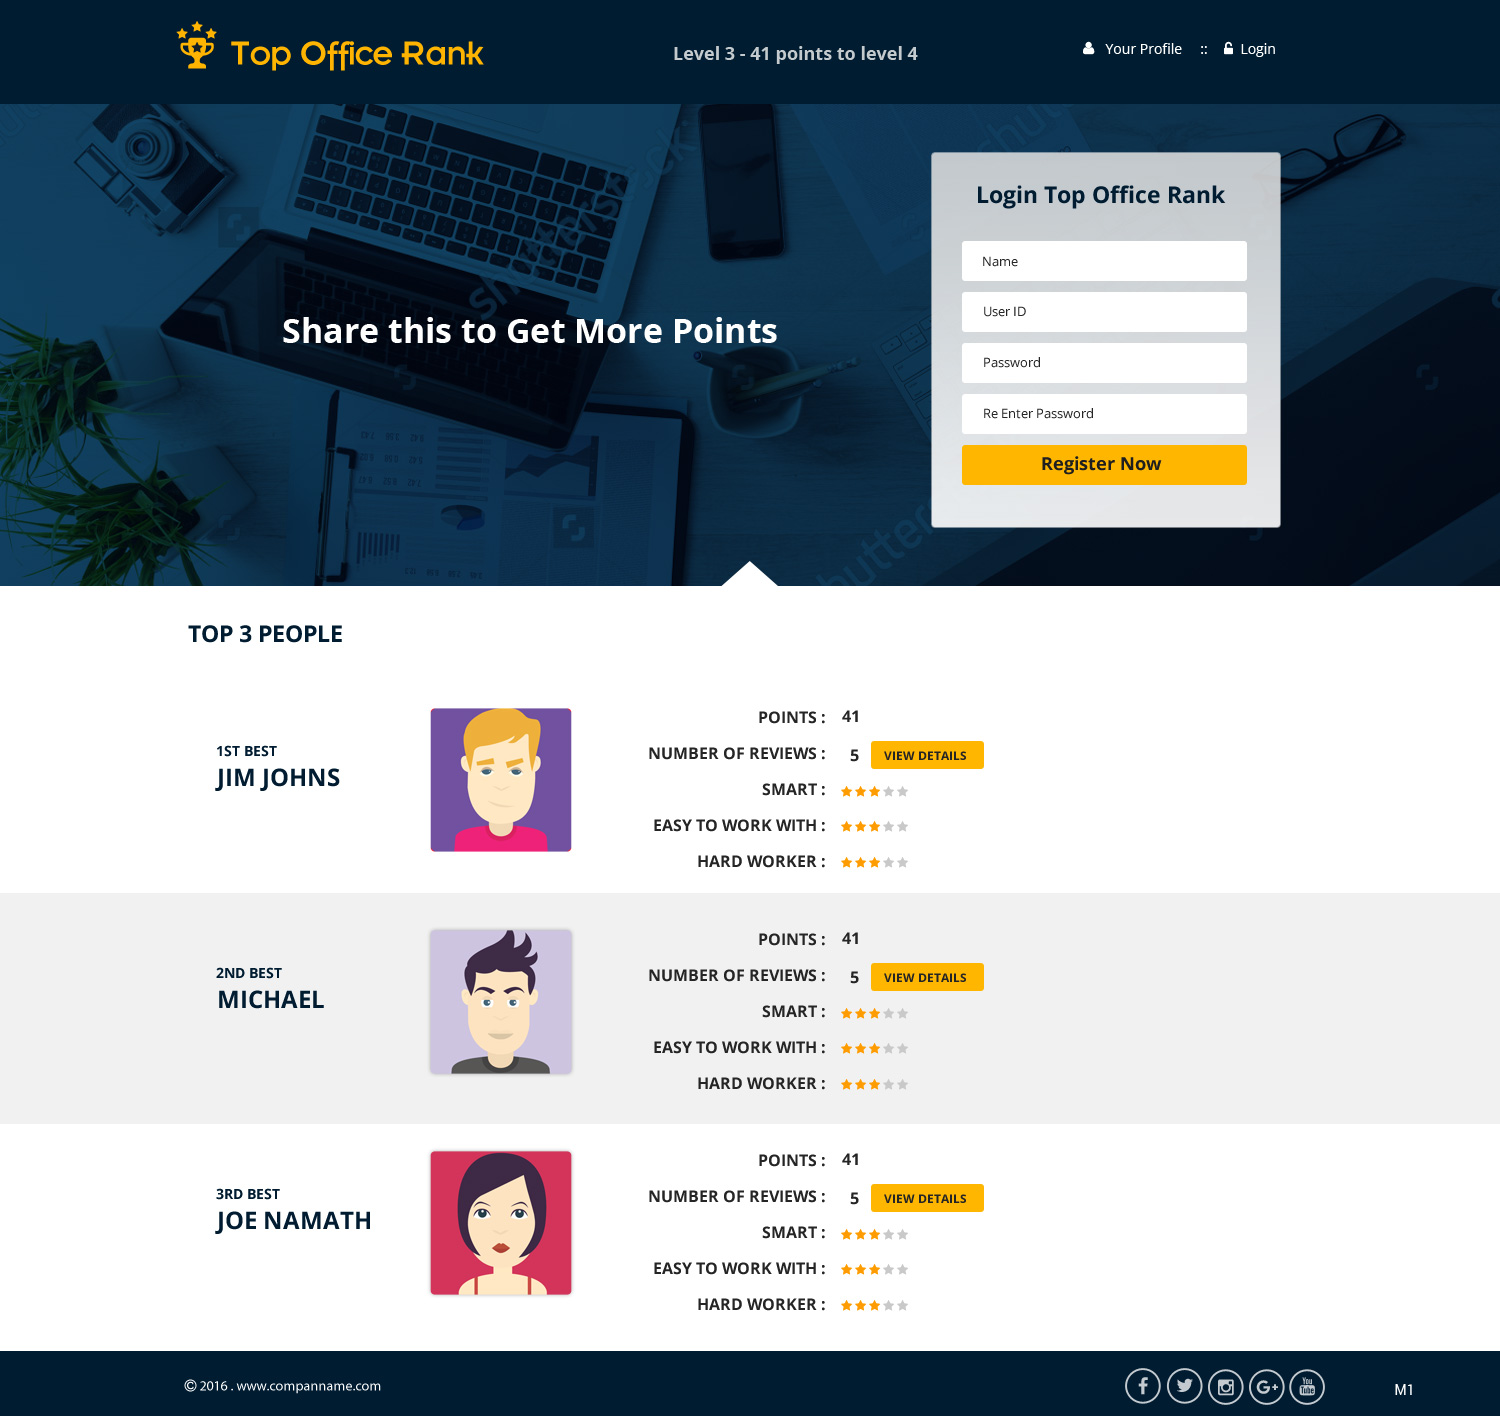Open the Instagram icon in the footer
The width and height of the screenshot is (1500, 1416).
[x=1227, y=1386]
